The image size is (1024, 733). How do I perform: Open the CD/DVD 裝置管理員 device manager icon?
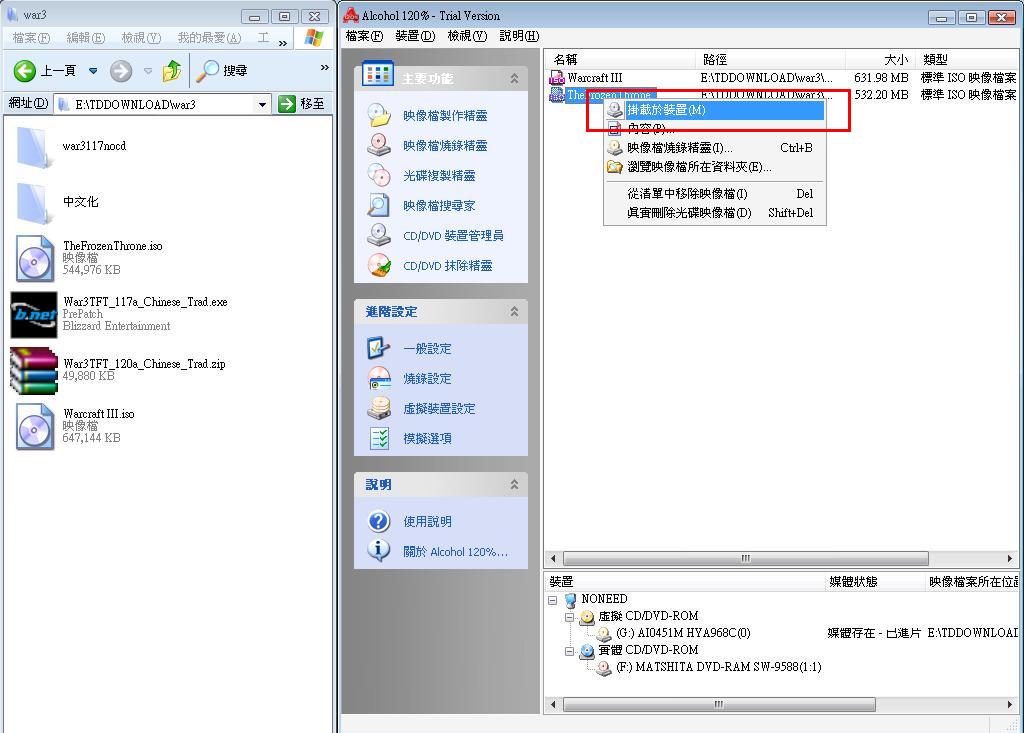point(379,235)
